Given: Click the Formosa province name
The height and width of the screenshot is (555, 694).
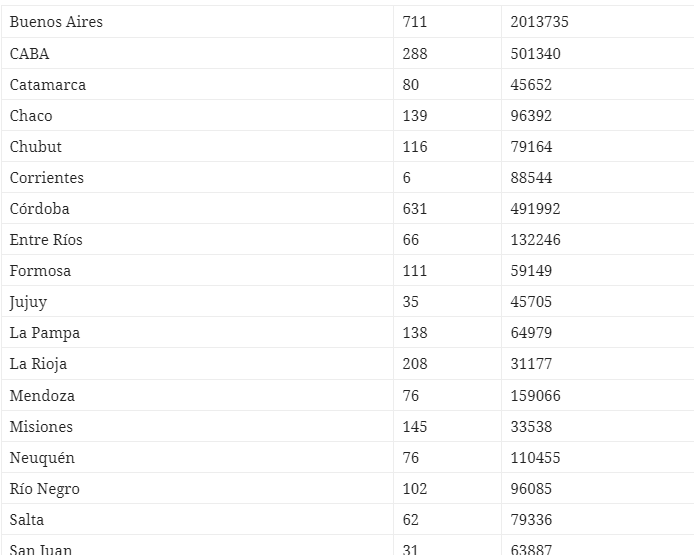Looking at the screenshot, I should [40, 271].
